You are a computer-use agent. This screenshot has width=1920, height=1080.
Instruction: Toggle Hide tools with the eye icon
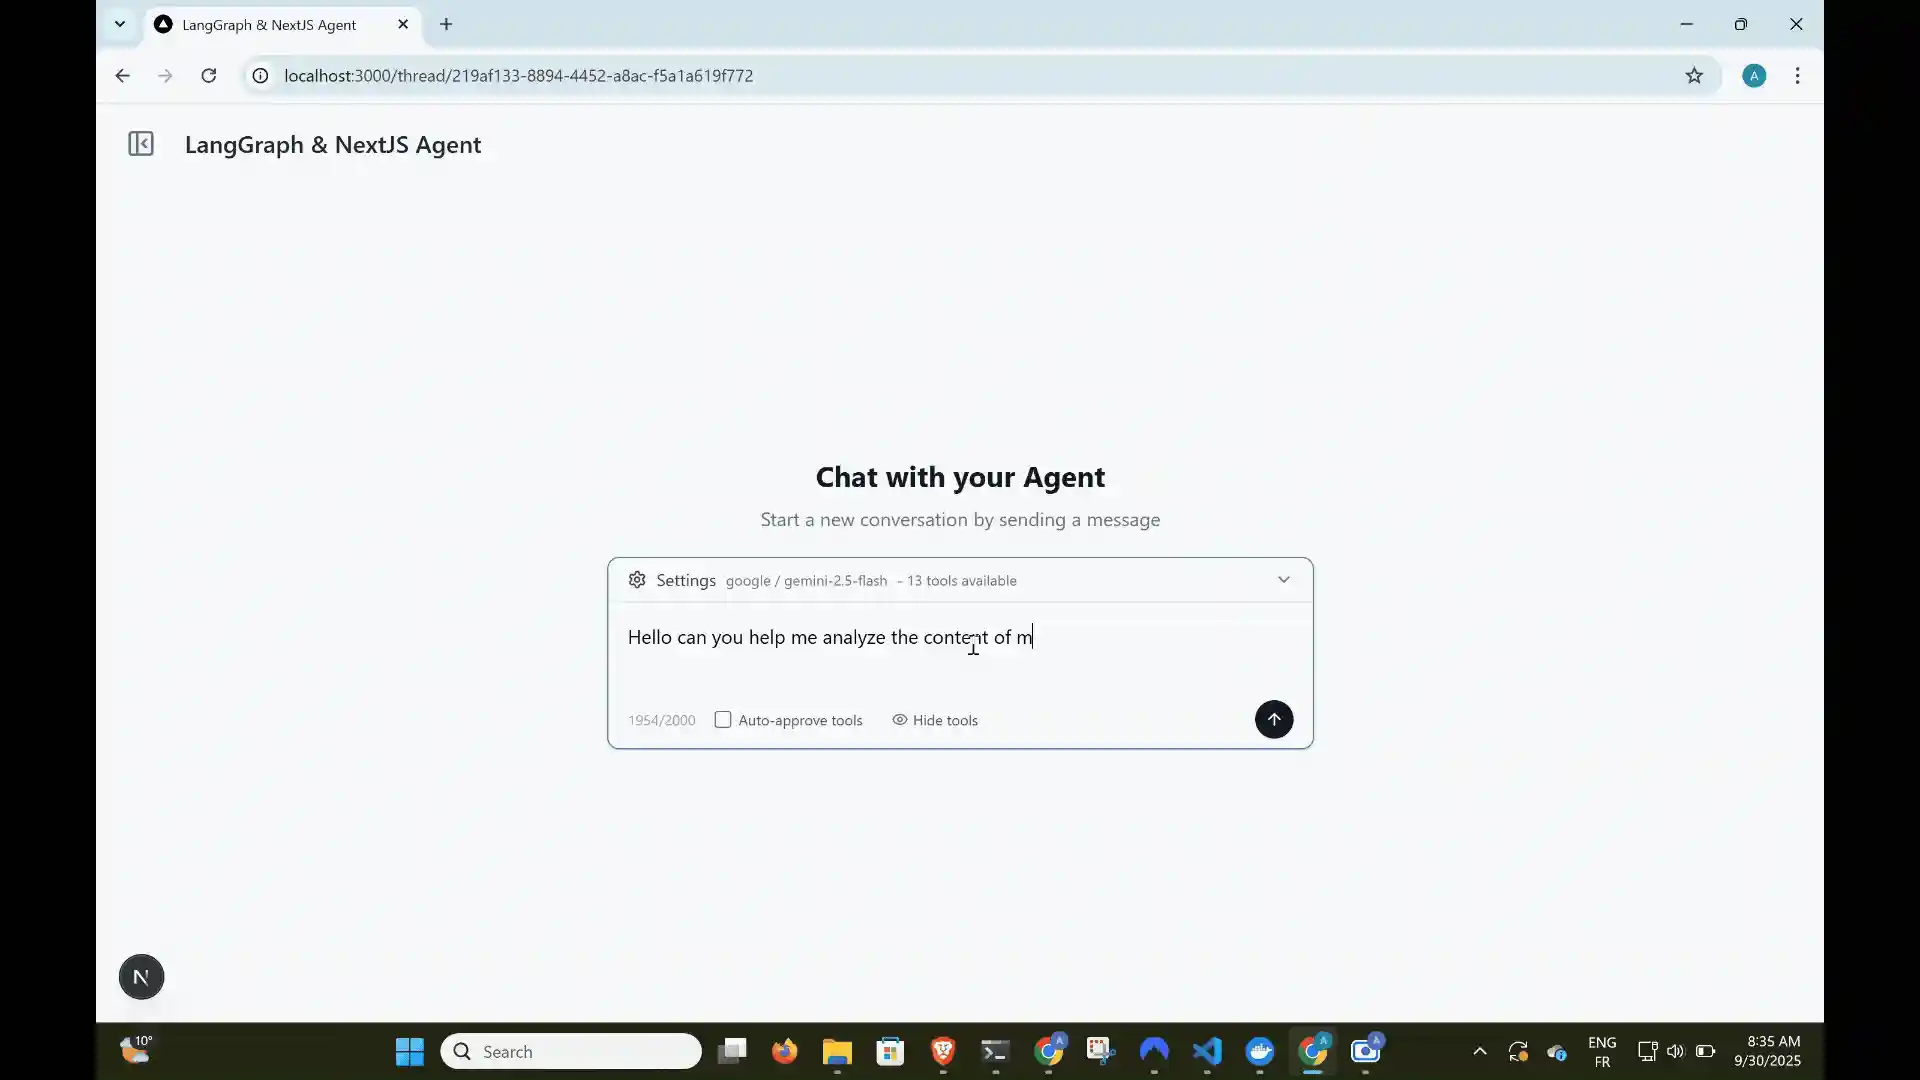pos(899,719)
